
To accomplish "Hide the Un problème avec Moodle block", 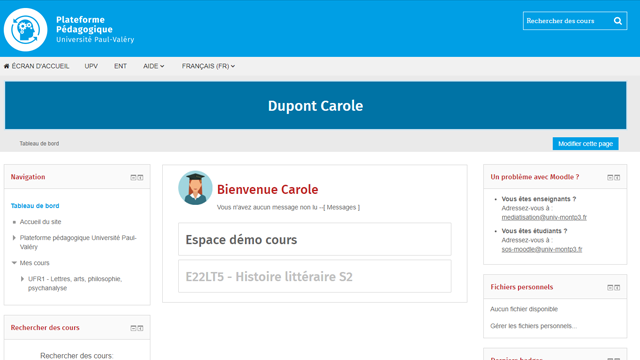I will click(610, 178).
